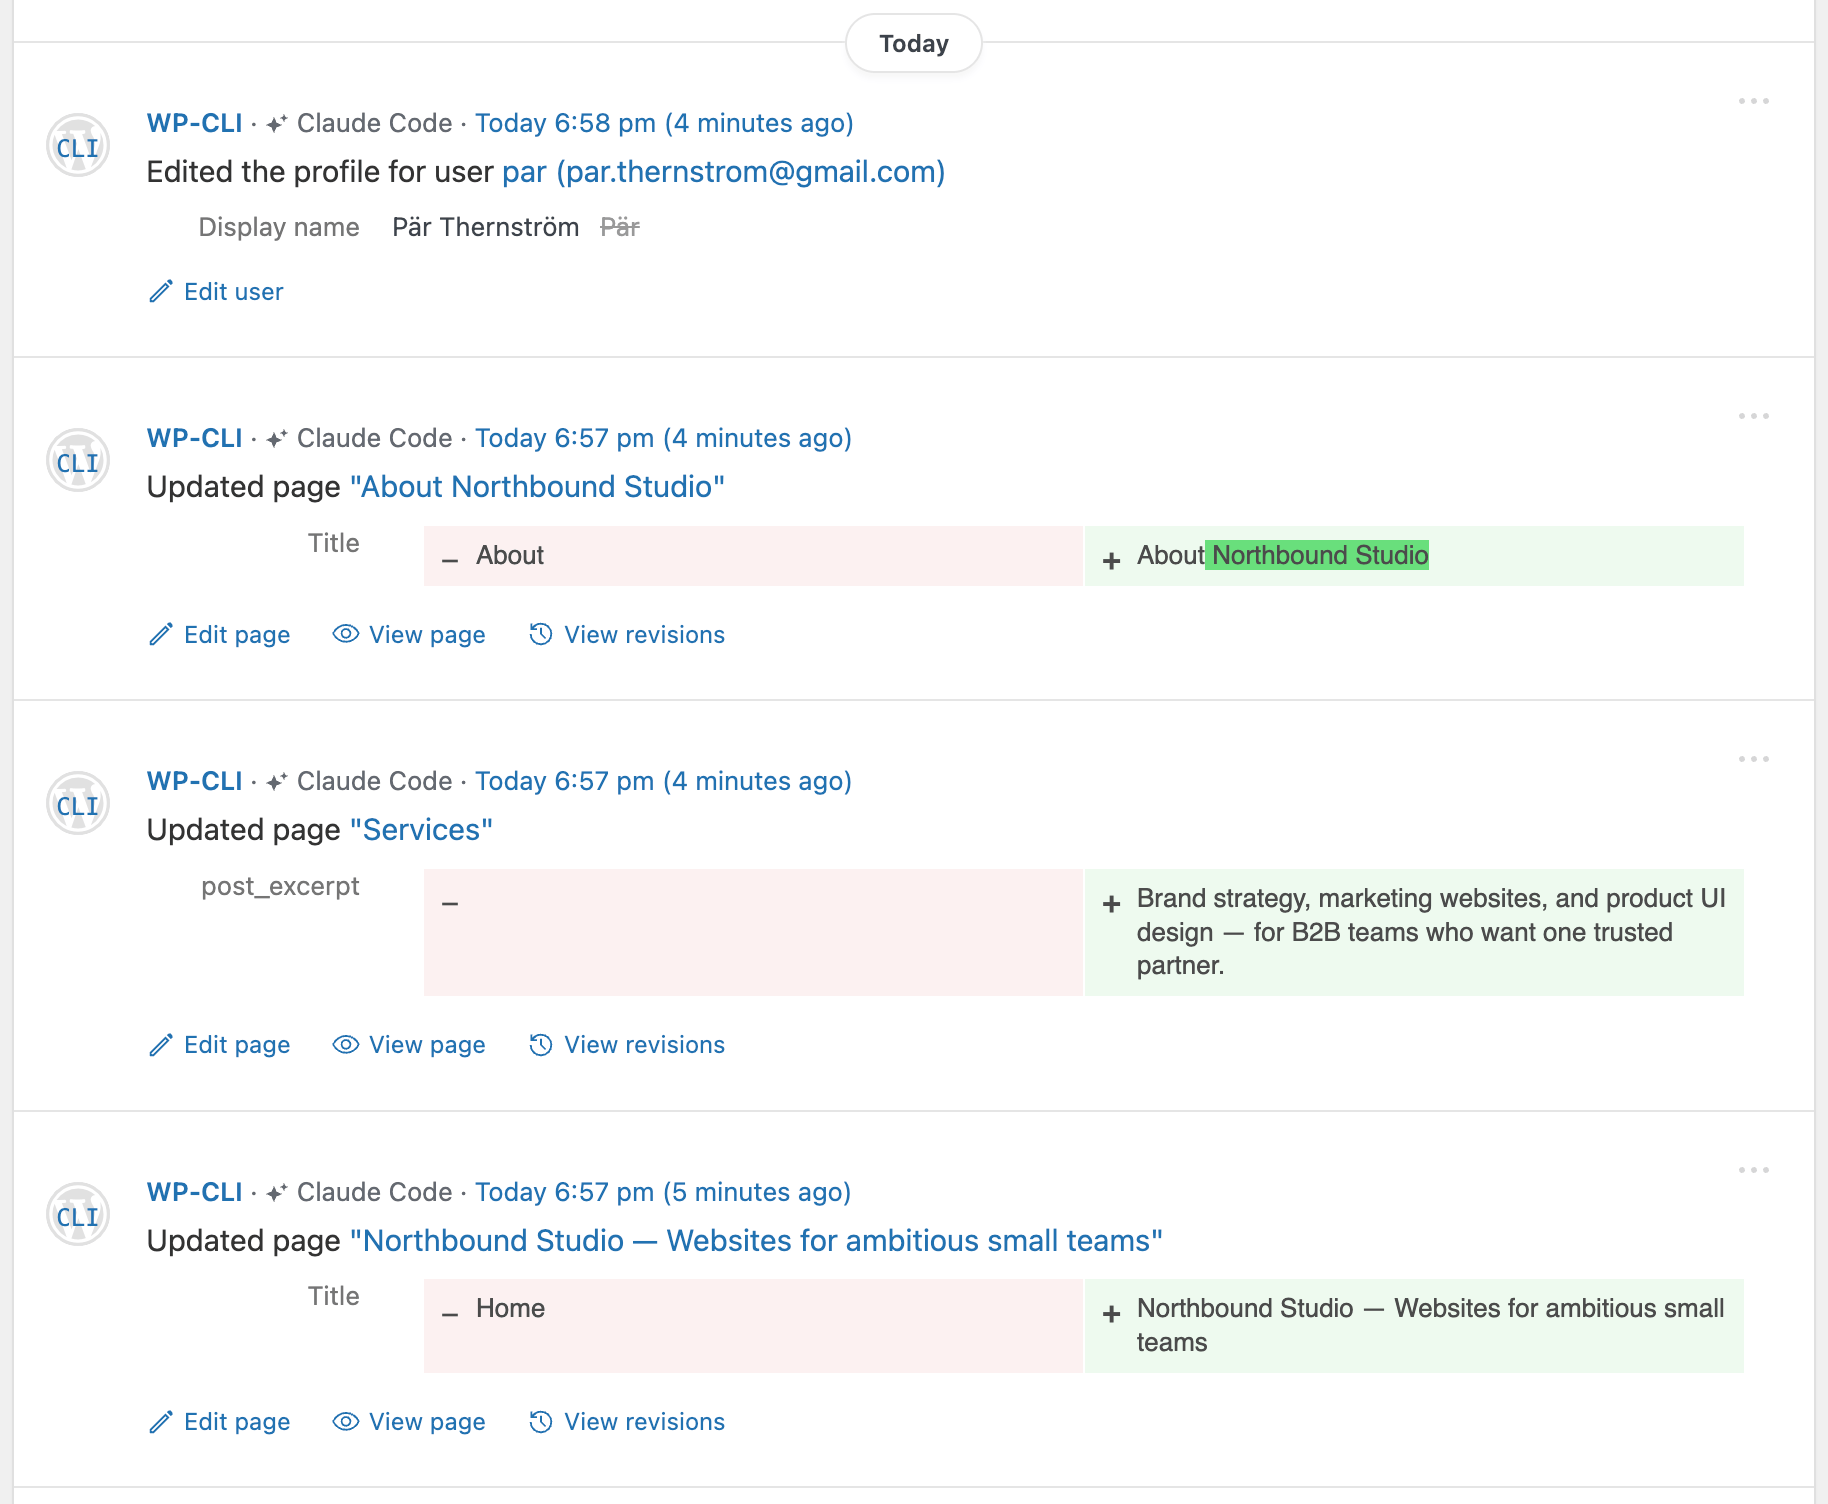Open the three-dots menu for the Services page event
This screenshot has width=1828, height=1504.
coord(1753,759)
